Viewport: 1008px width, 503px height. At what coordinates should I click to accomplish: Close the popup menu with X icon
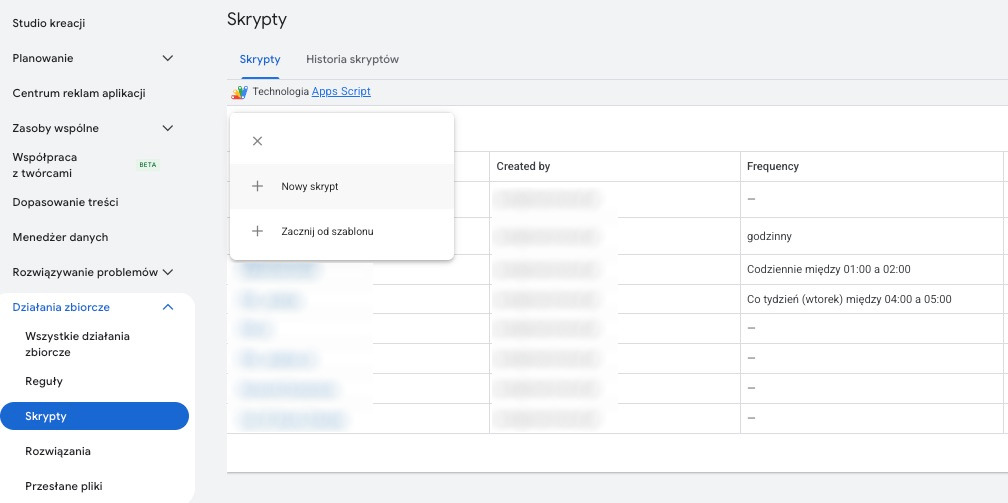257,141
